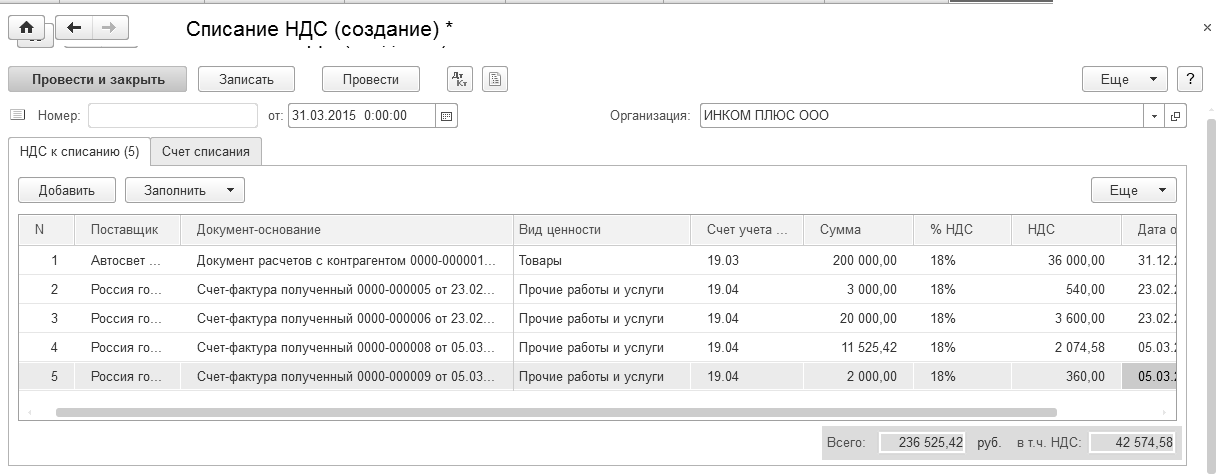
Task: Open the document report icon
Action: 495,80
